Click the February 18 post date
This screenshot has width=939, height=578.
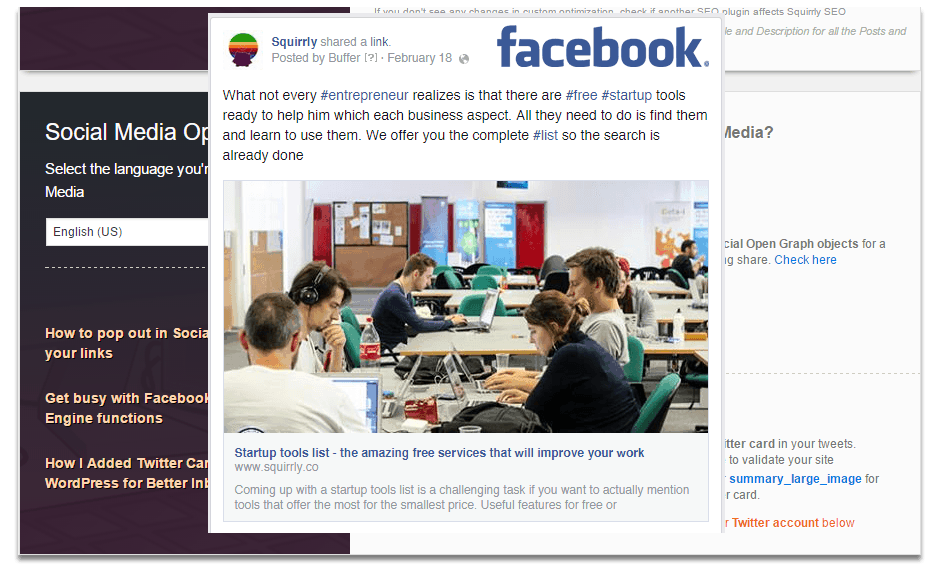point(419,58)
